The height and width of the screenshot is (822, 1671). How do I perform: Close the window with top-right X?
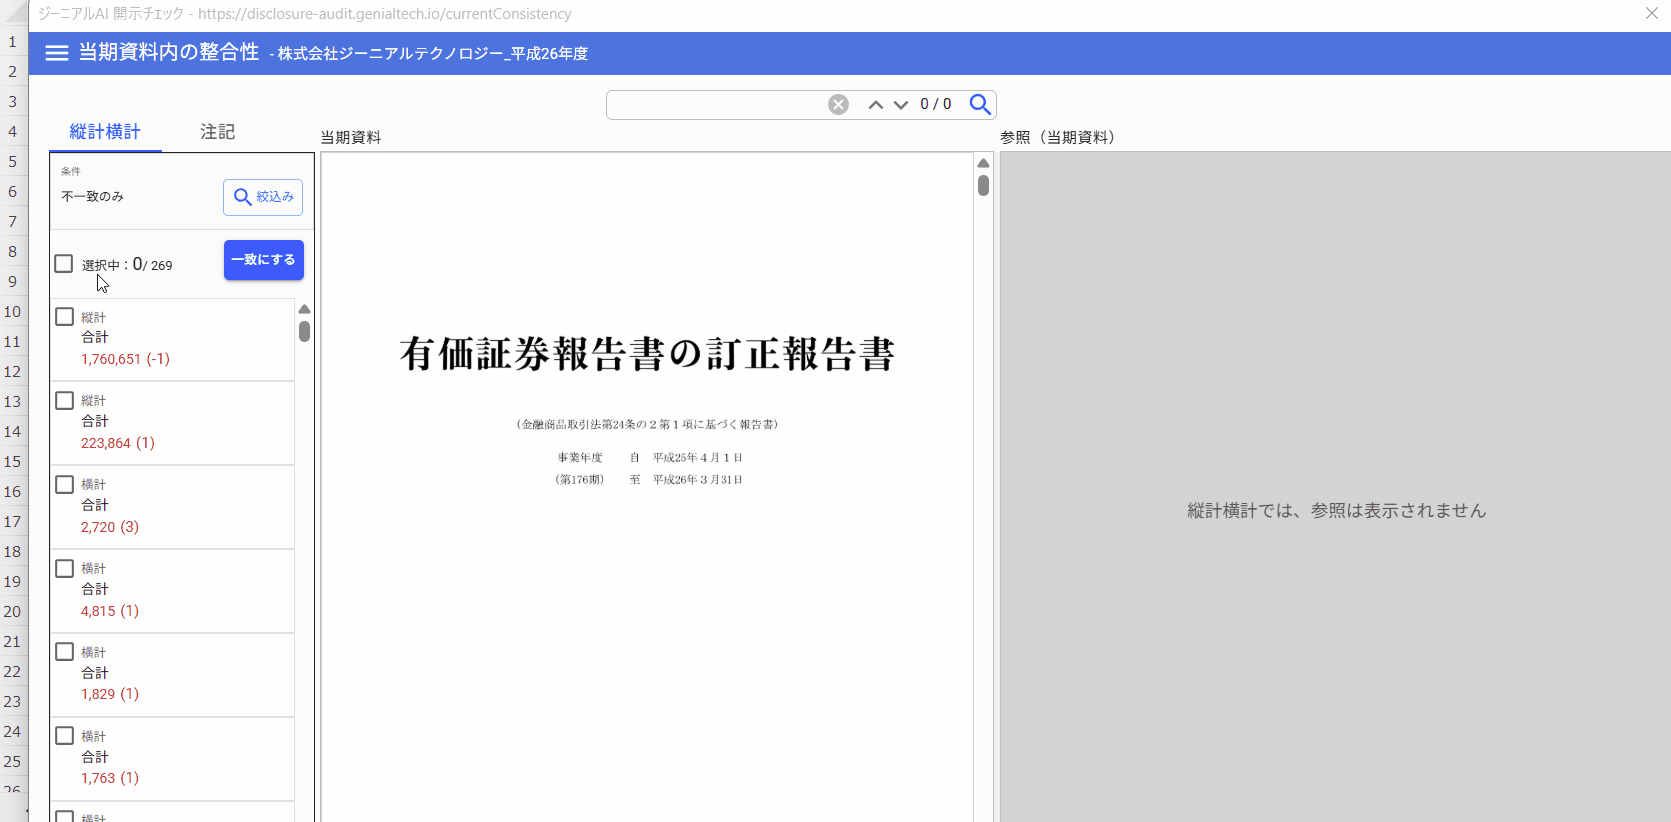pyautogui.click(x=1652, y=13)
